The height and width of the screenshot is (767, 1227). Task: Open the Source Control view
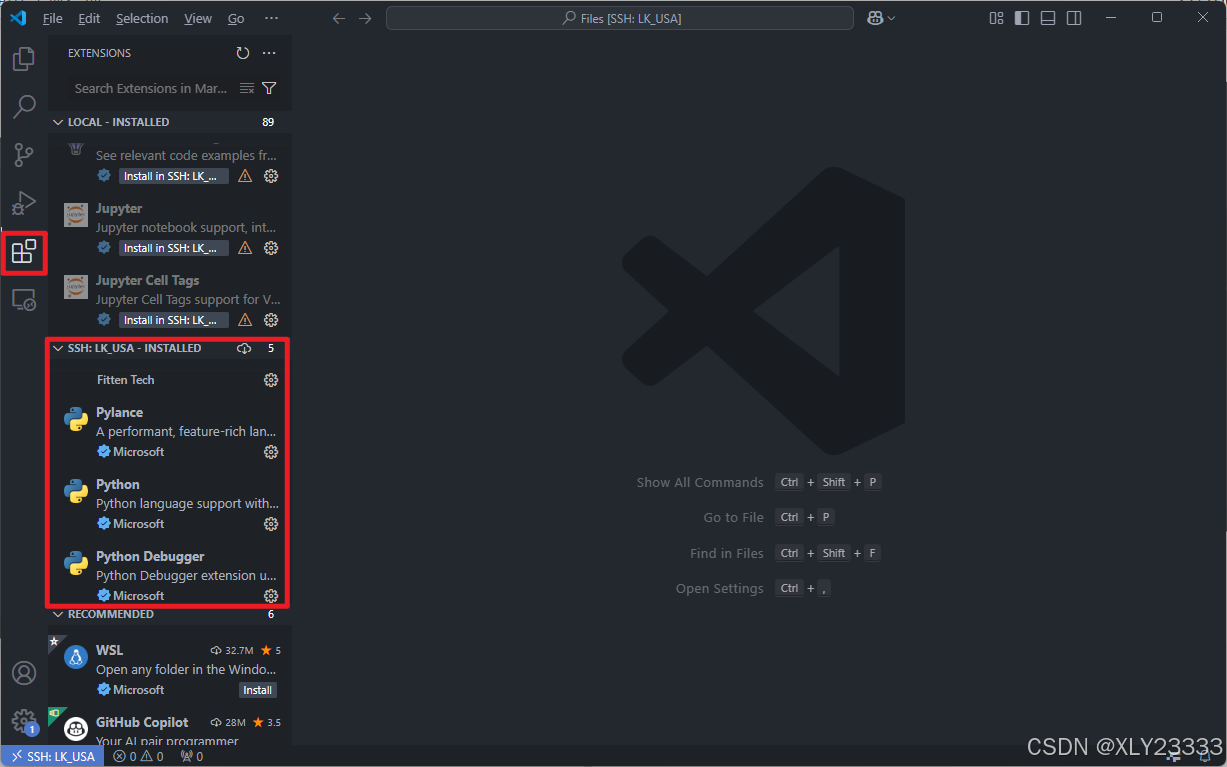point(24,155)
